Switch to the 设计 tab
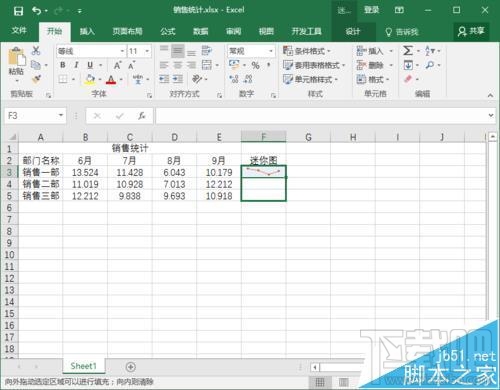 (353, 31)
